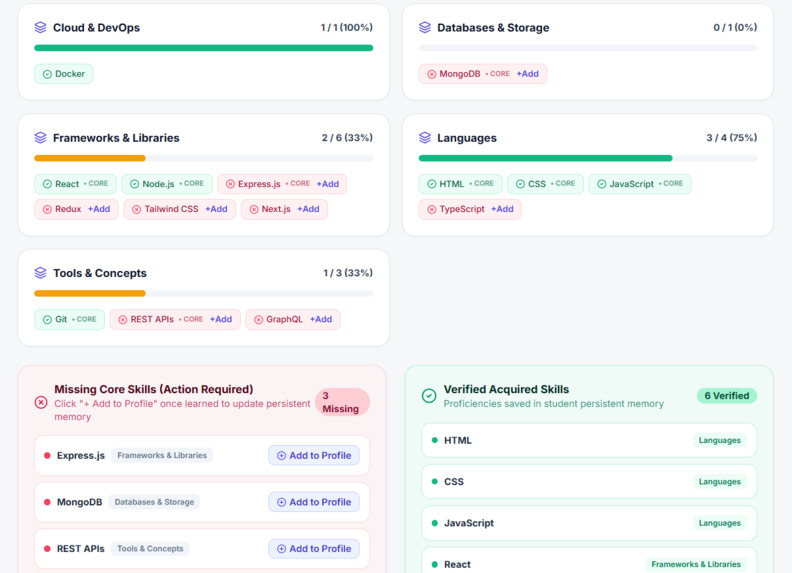
Task: Click the Databases & Storage layers icon
Action: coord(425,27)
